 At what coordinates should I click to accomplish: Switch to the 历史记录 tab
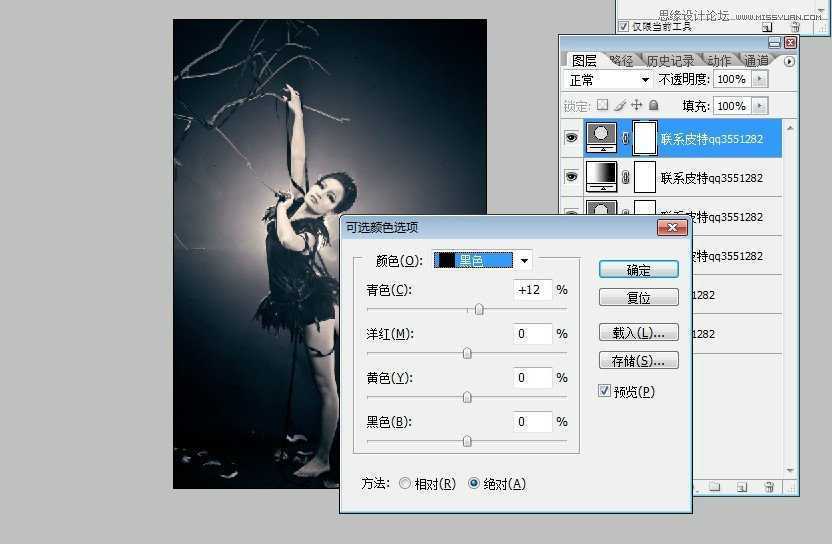[x=671, y=61]
